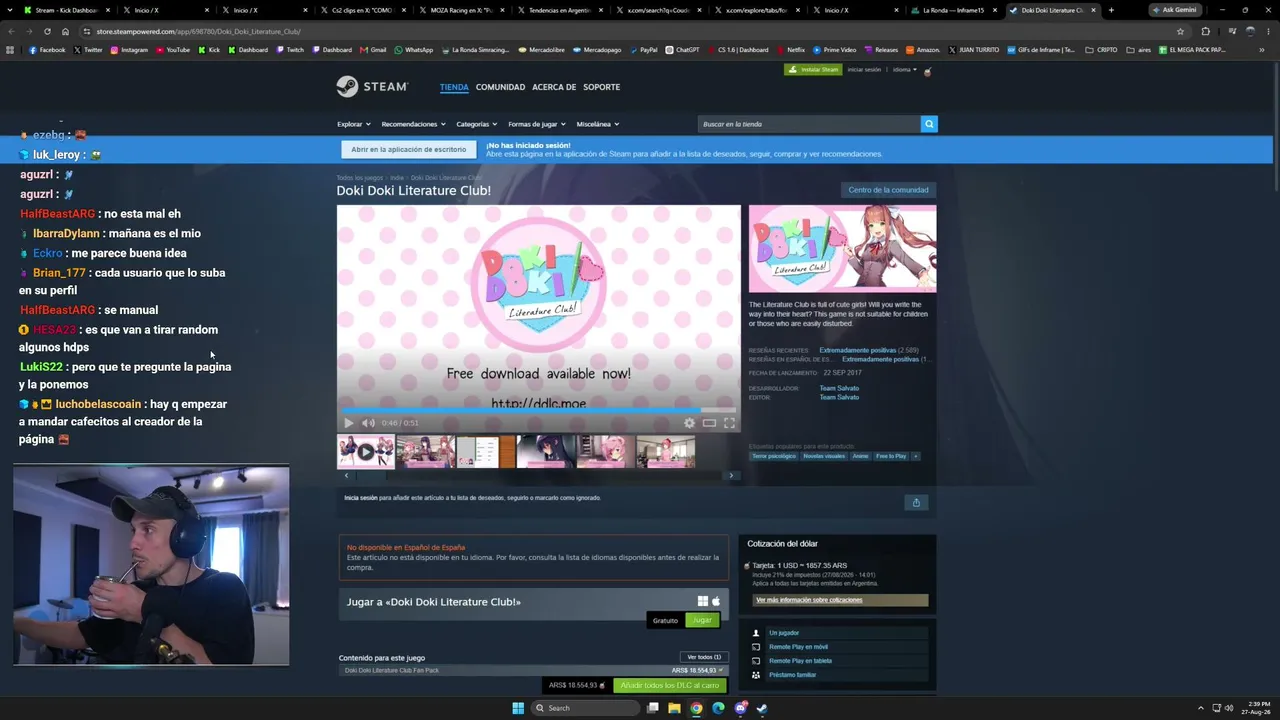The width and height of the screenshot is (1280, 720).
Task: Open Ver más información sobre cotizaciones link
Action: 809,600
